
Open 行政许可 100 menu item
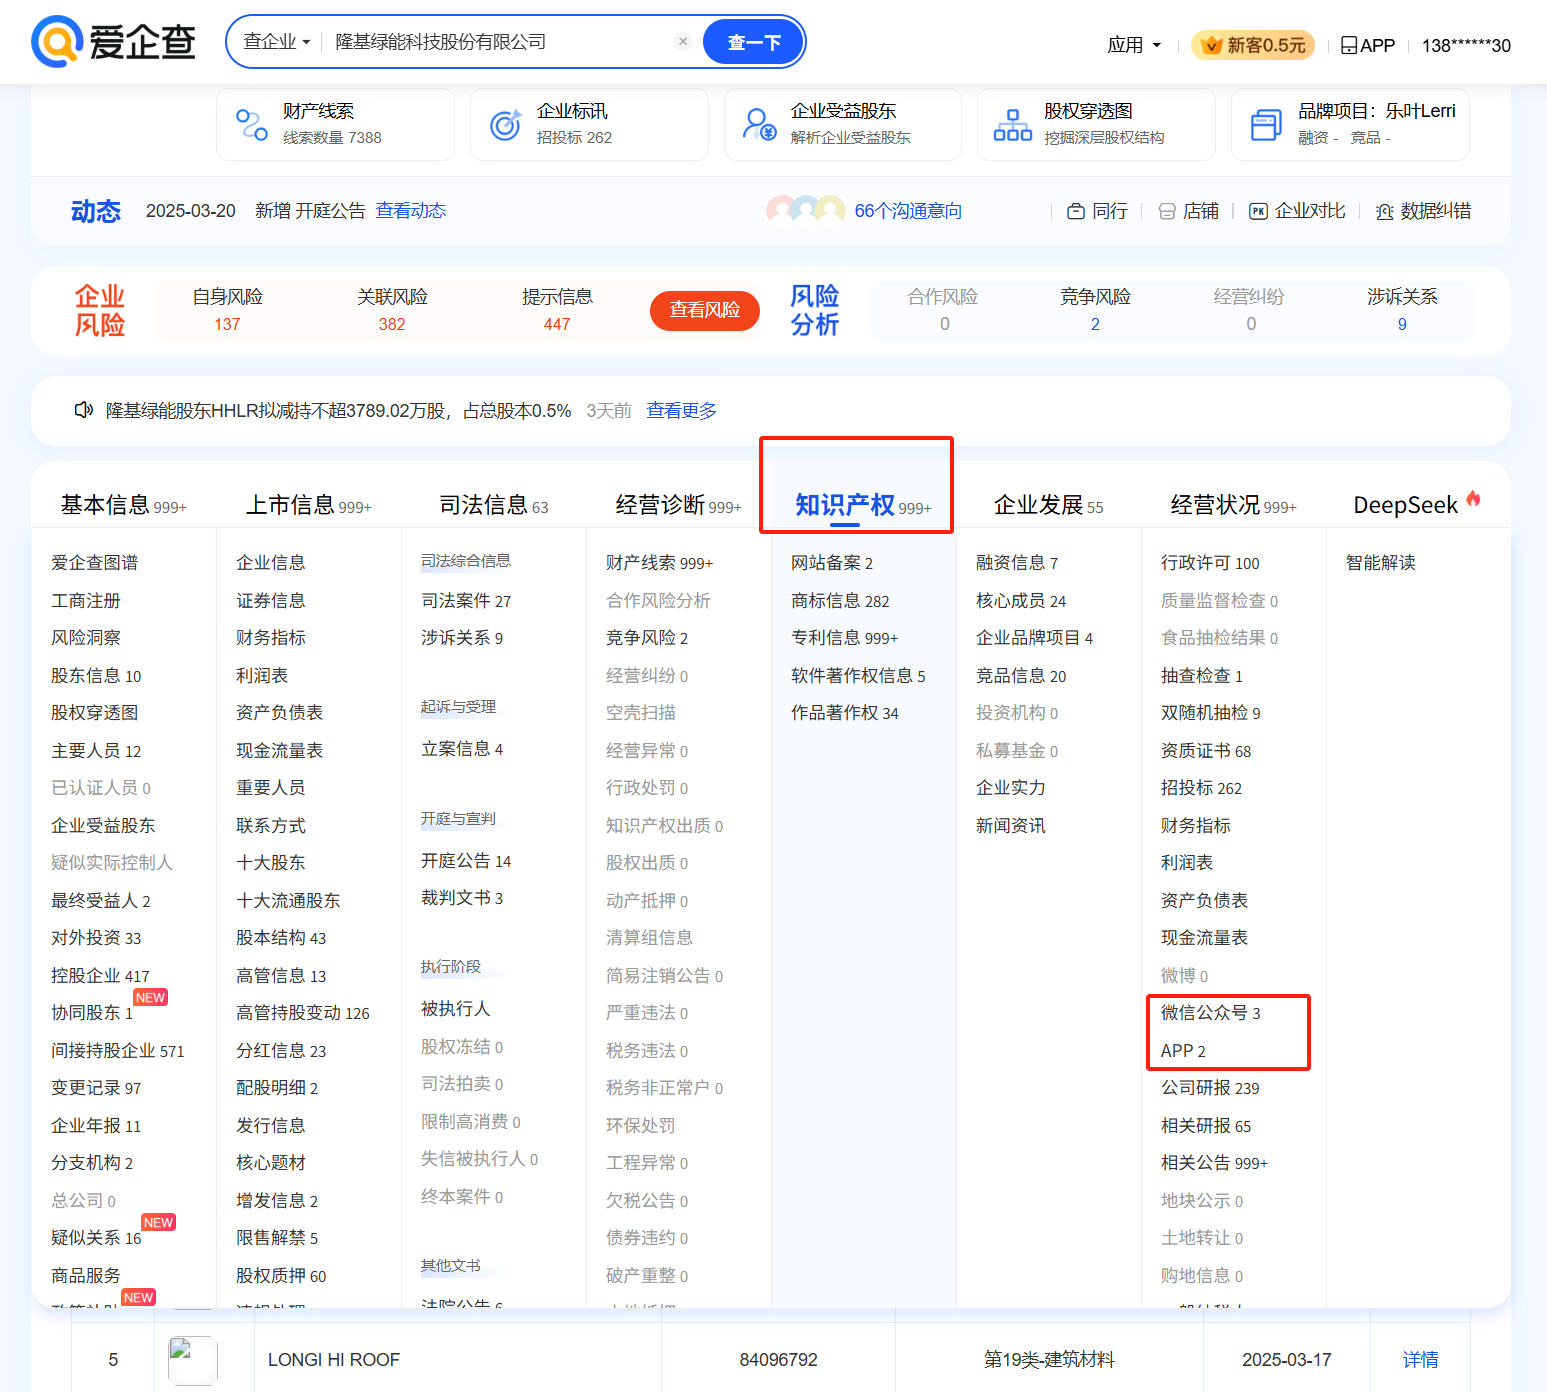[1210, 563]
